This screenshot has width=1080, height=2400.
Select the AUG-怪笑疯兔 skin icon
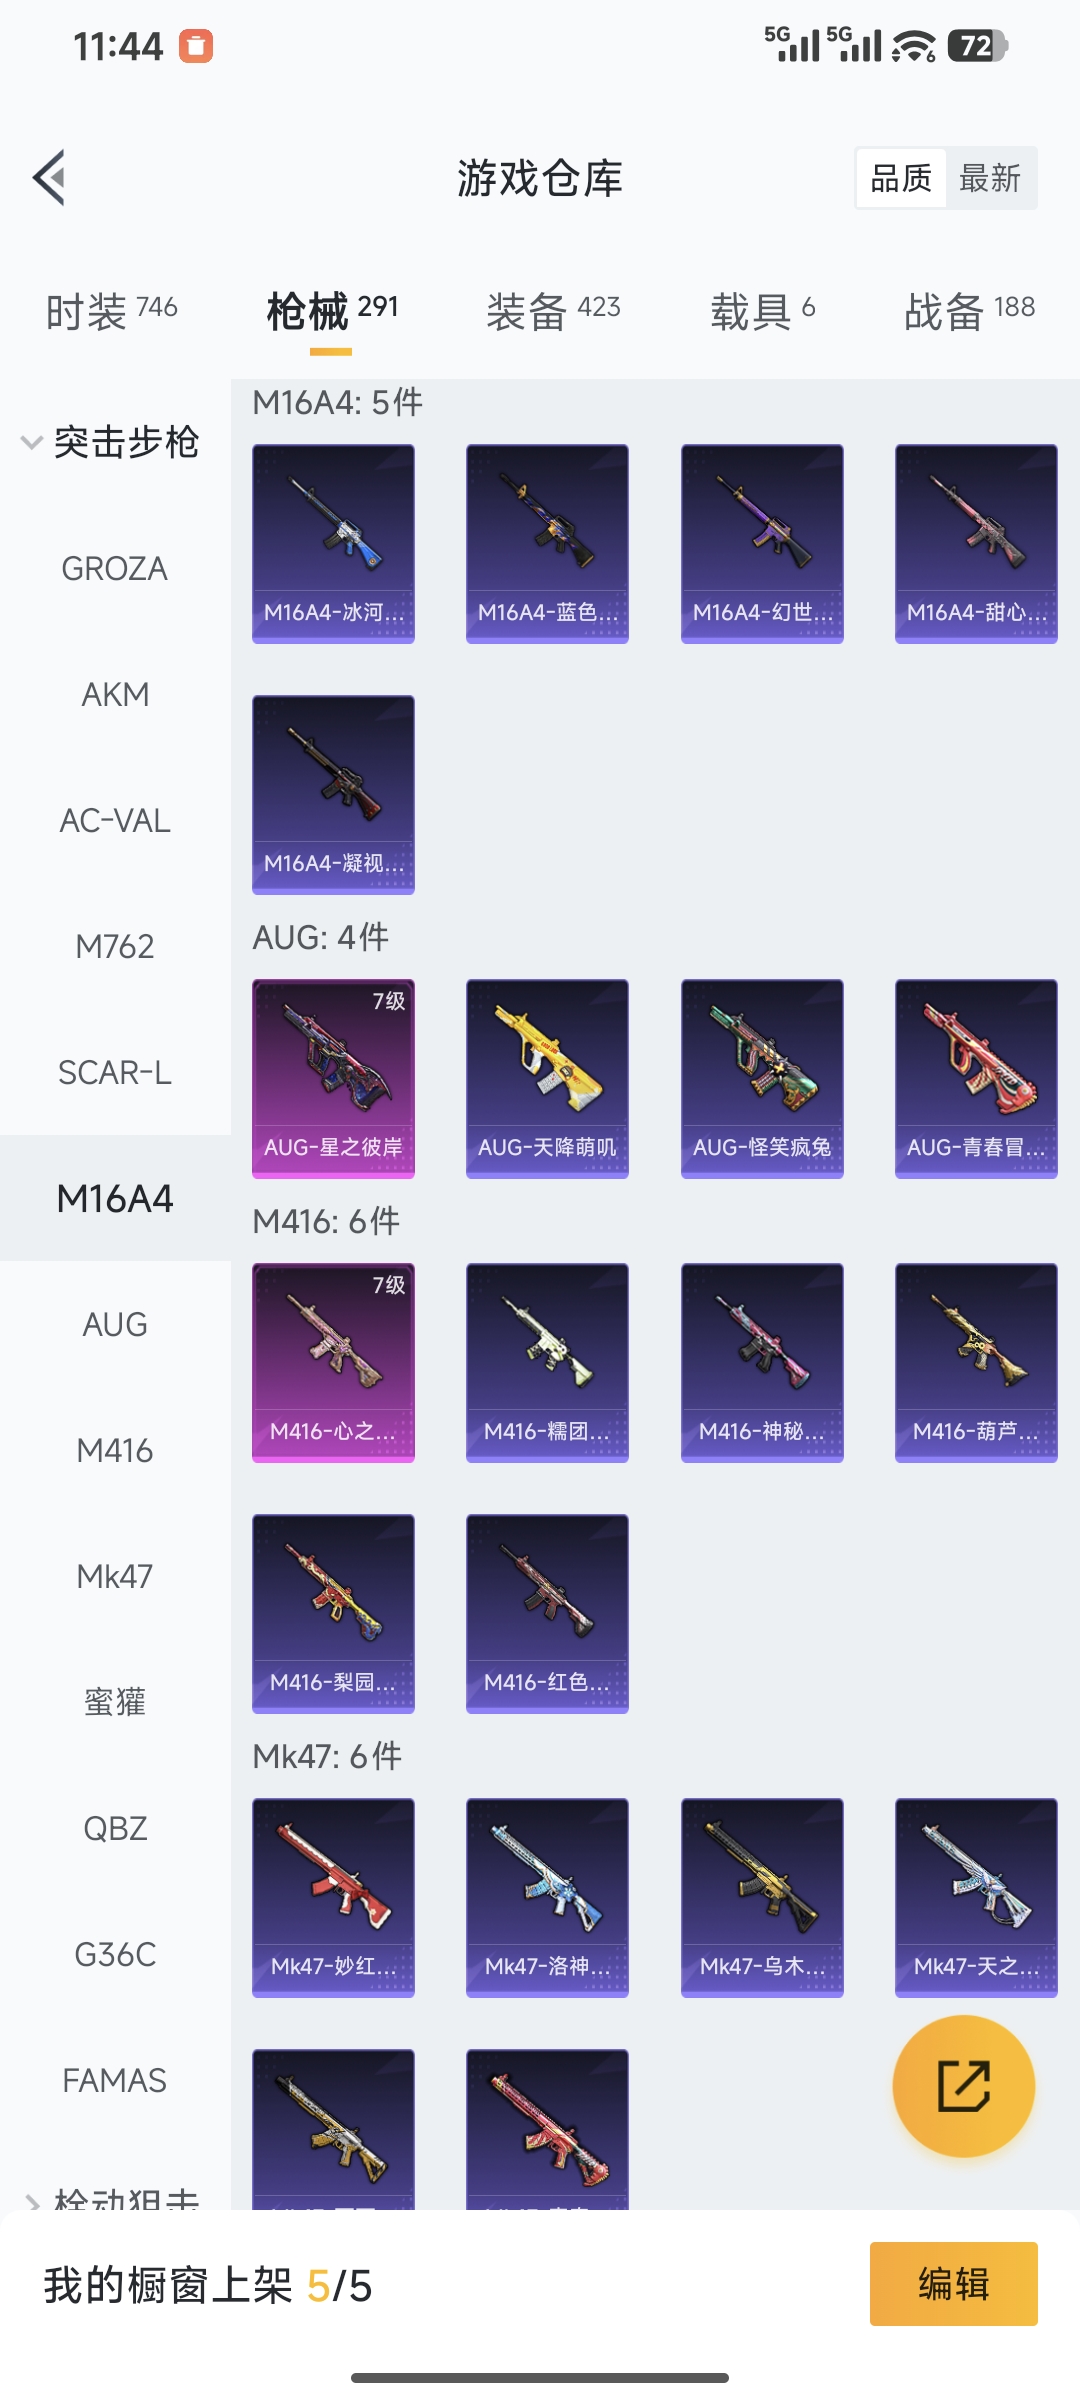point(762,1078)
